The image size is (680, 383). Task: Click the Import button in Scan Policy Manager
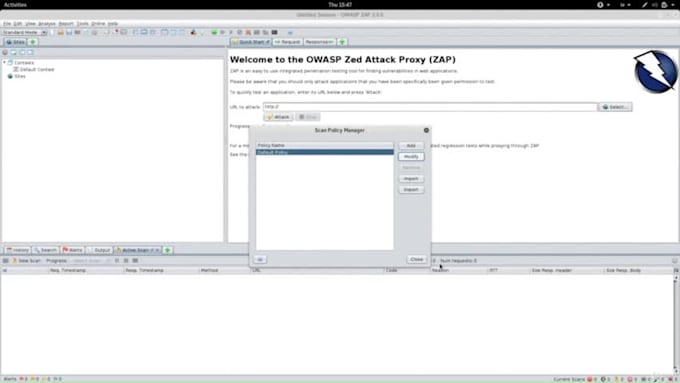411,179
